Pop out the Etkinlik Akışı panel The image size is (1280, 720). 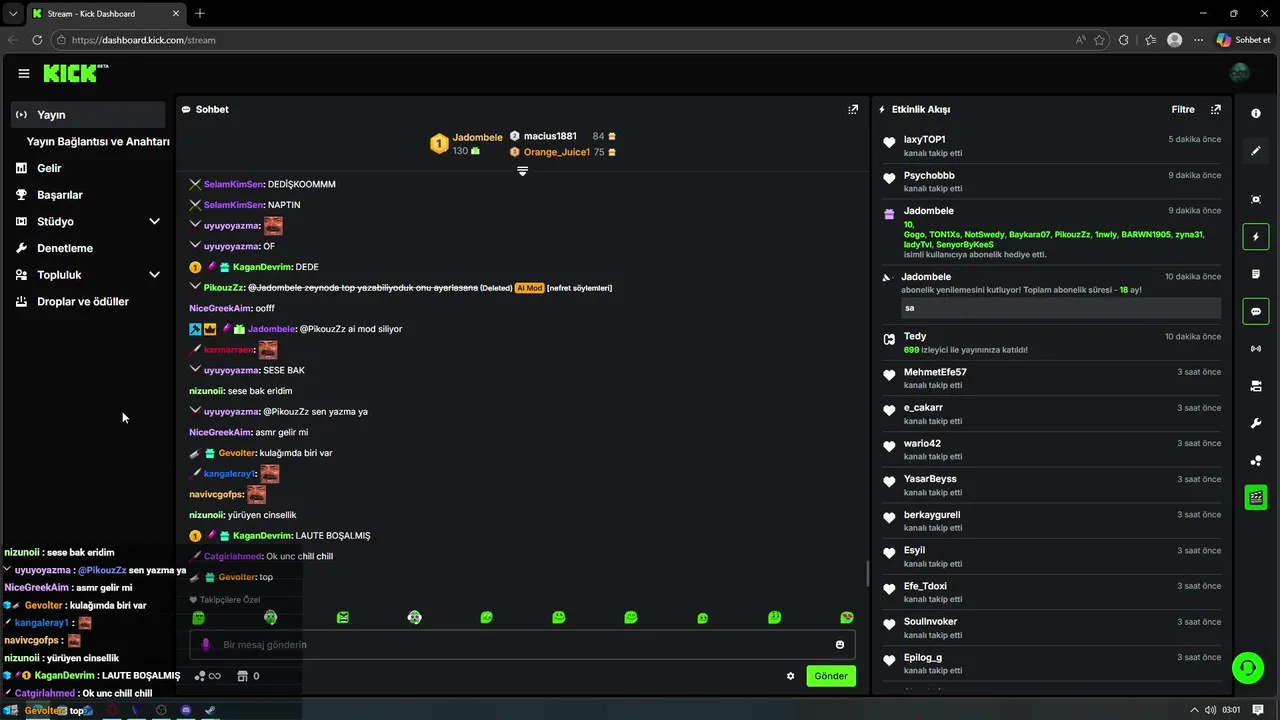click(x=1216, y=109)
